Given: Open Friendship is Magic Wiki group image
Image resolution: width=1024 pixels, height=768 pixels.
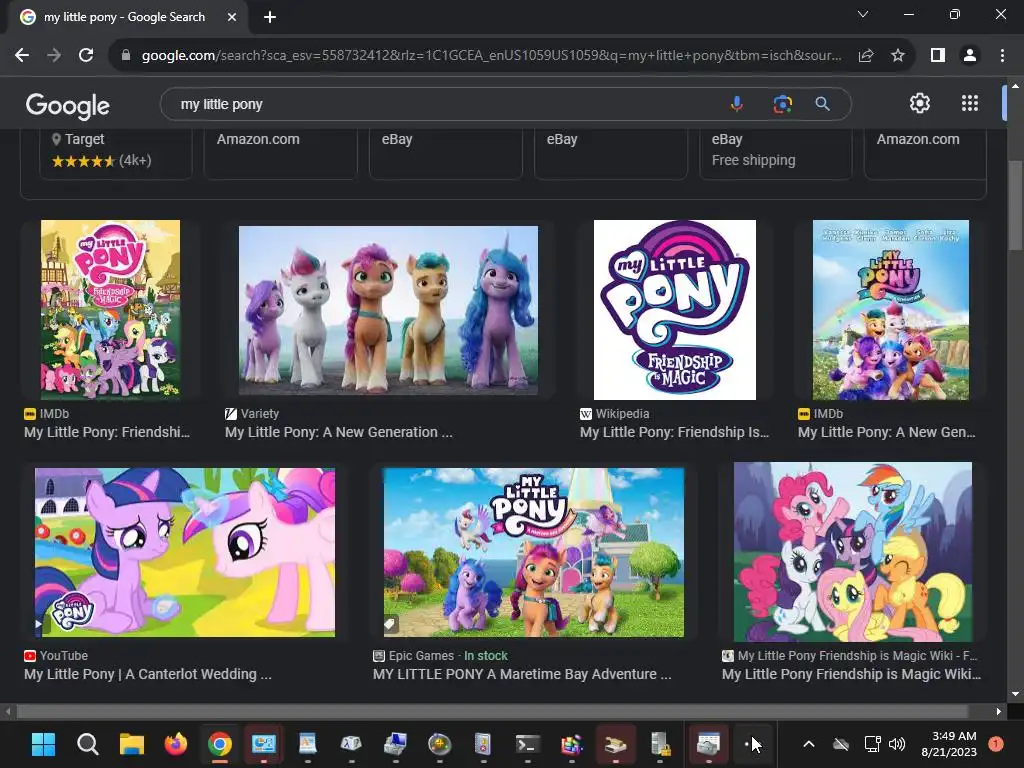Looking at the screenshot, I should point(852,552).
